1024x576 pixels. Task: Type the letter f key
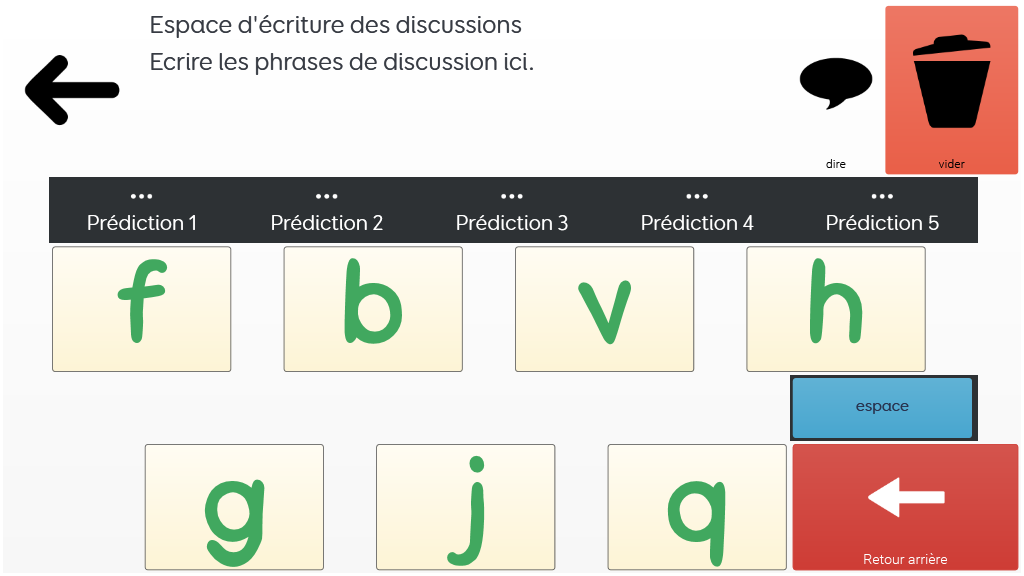pos(141,309)
